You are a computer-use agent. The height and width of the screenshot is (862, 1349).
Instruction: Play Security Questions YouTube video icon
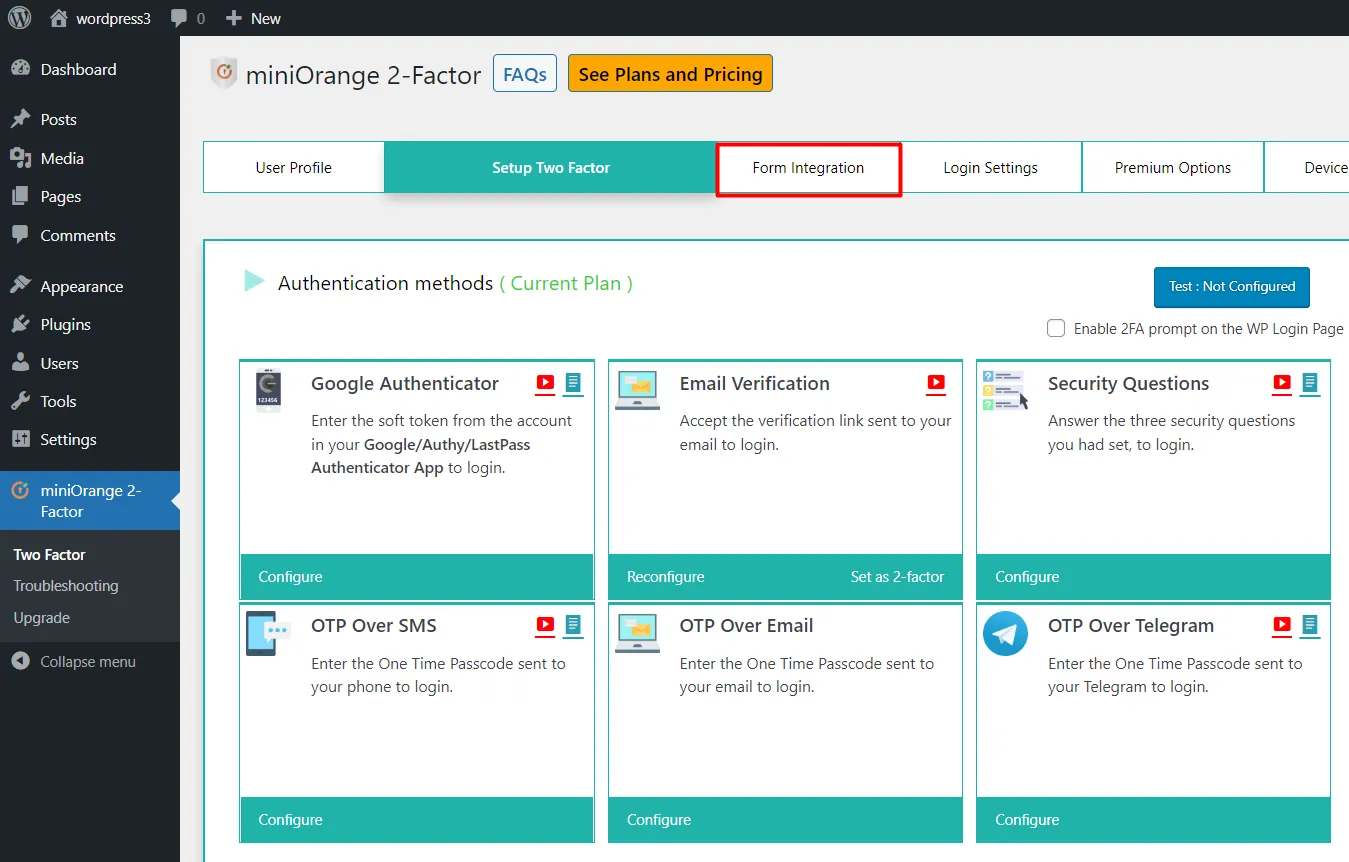(x=1282, y=382)
